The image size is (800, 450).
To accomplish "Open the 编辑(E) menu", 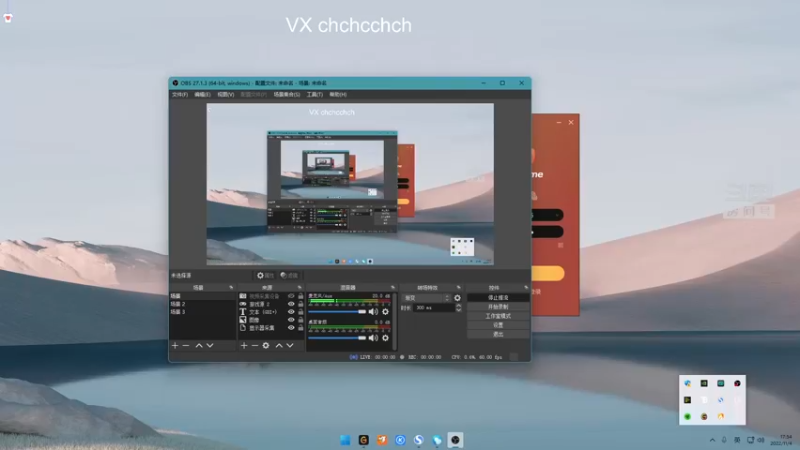I will (203, 94).
